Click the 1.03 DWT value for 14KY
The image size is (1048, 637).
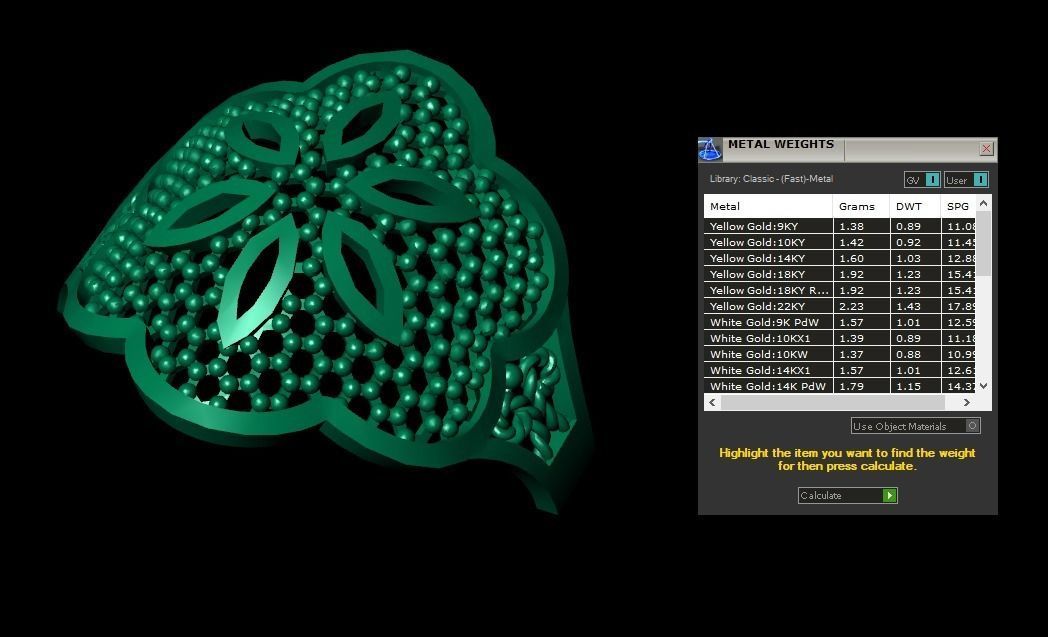[908, 258]
